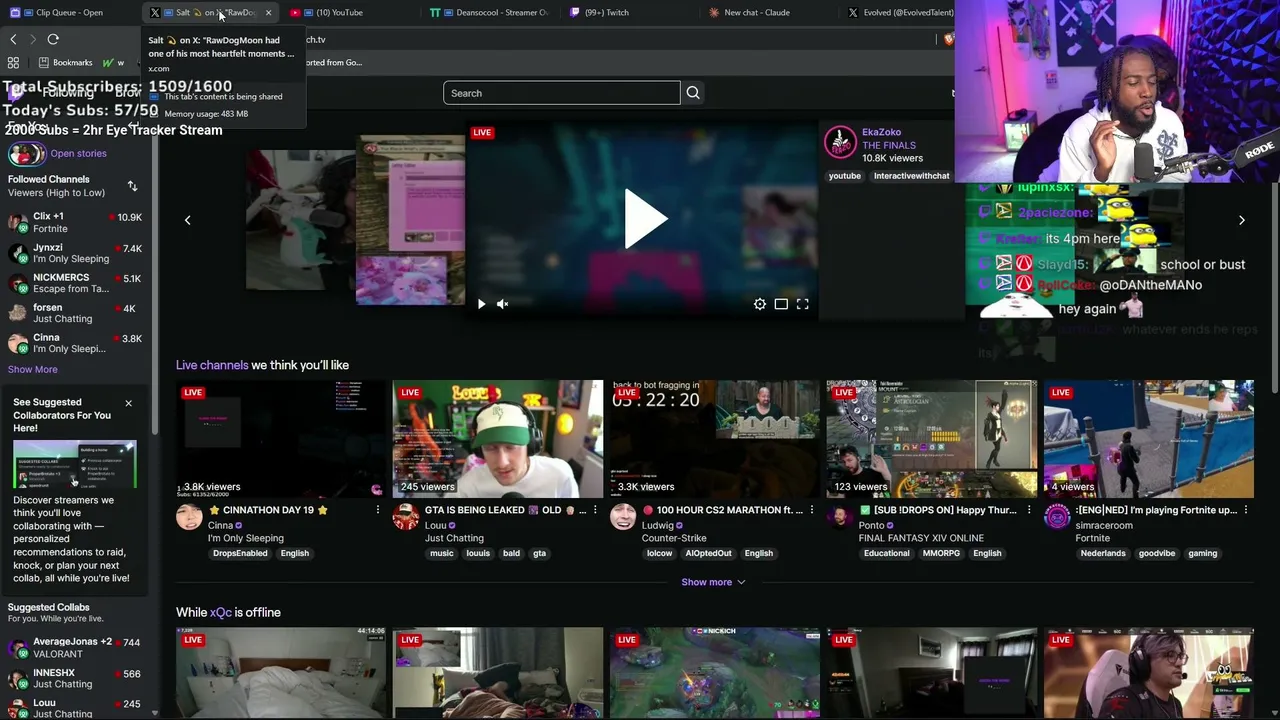Click Ponto's avatar under SUB DROPS stream
Image resolution: width=1280 pixels, height=720 pixels.
pos(840,517)
